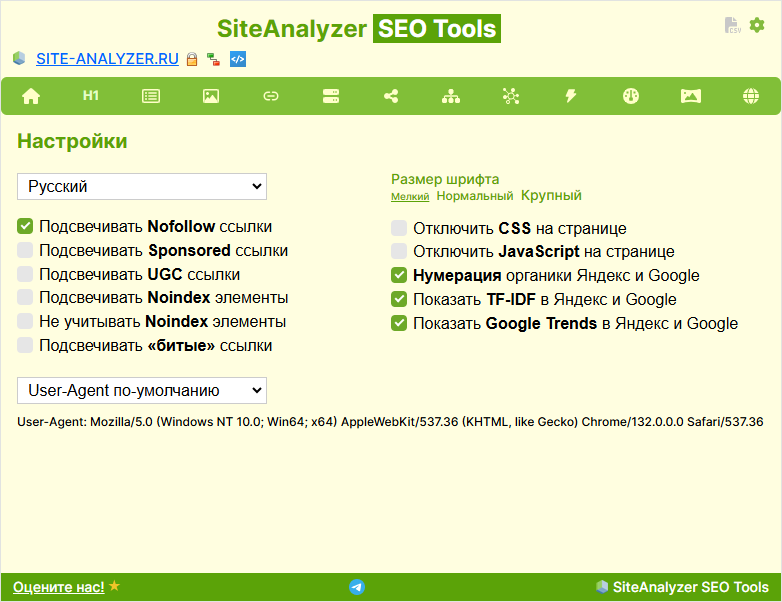Click the settings gear icon

click(757, 25)
